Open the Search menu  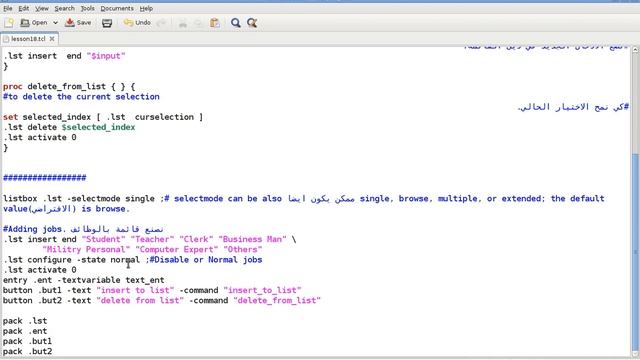coord(64,8)
